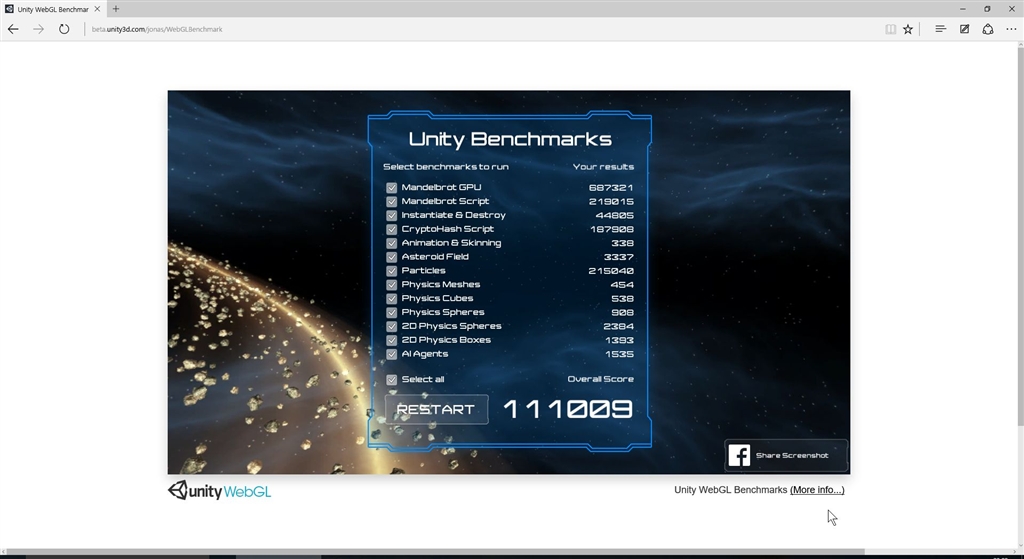The width and height of the screenshot is (1024, 559).
Task: Go back to the previous page
Action: click(x=13, y=29)
